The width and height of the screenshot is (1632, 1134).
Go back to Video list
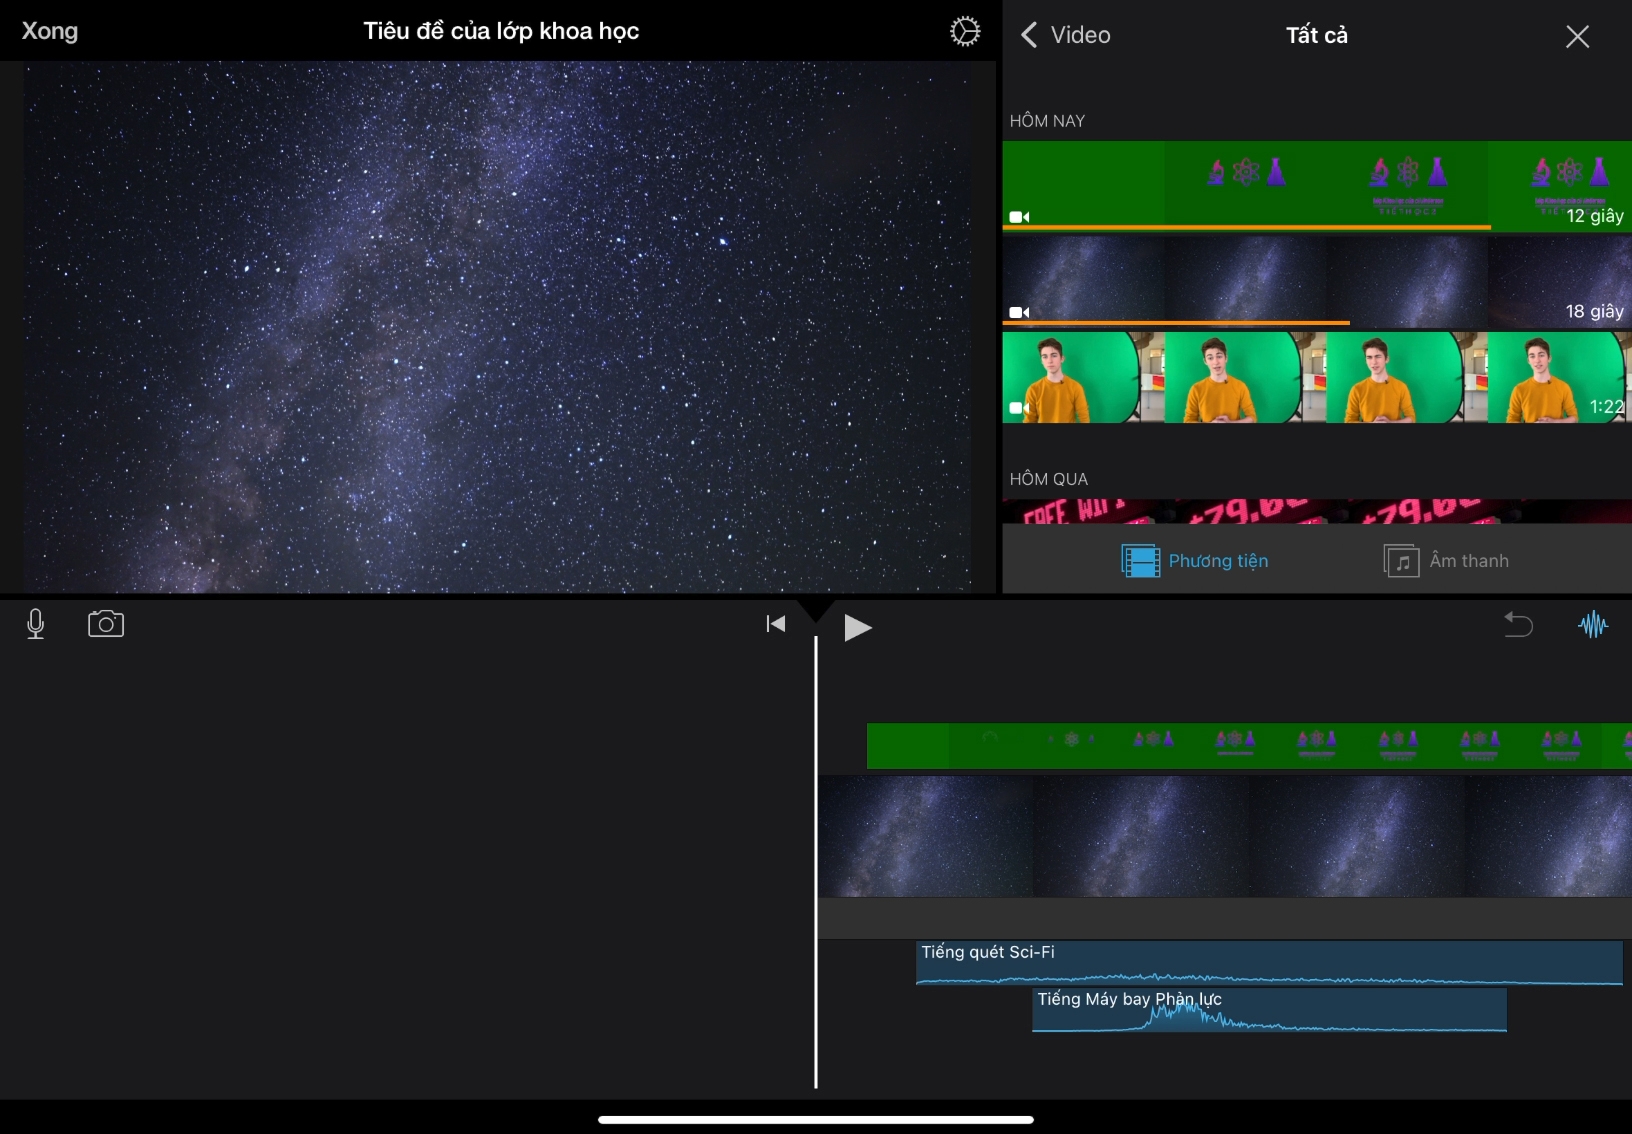coord(1065,35)
